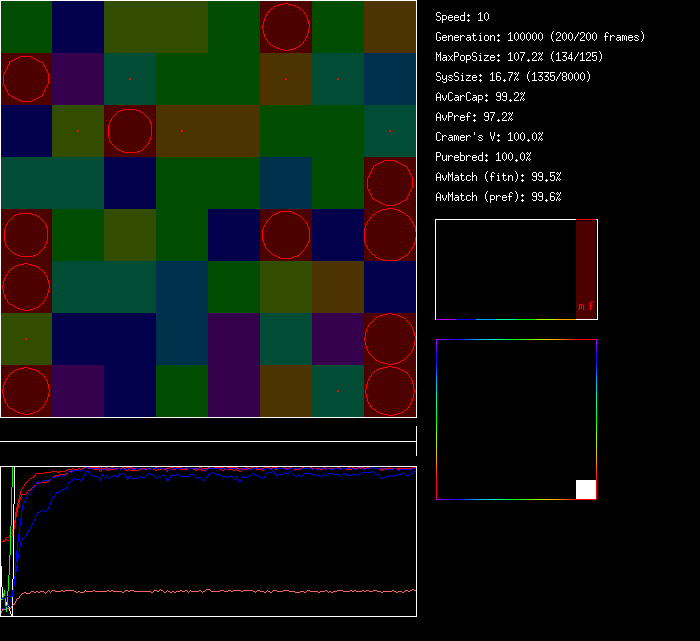Select the red circle in sixth row

coord(26,287)
